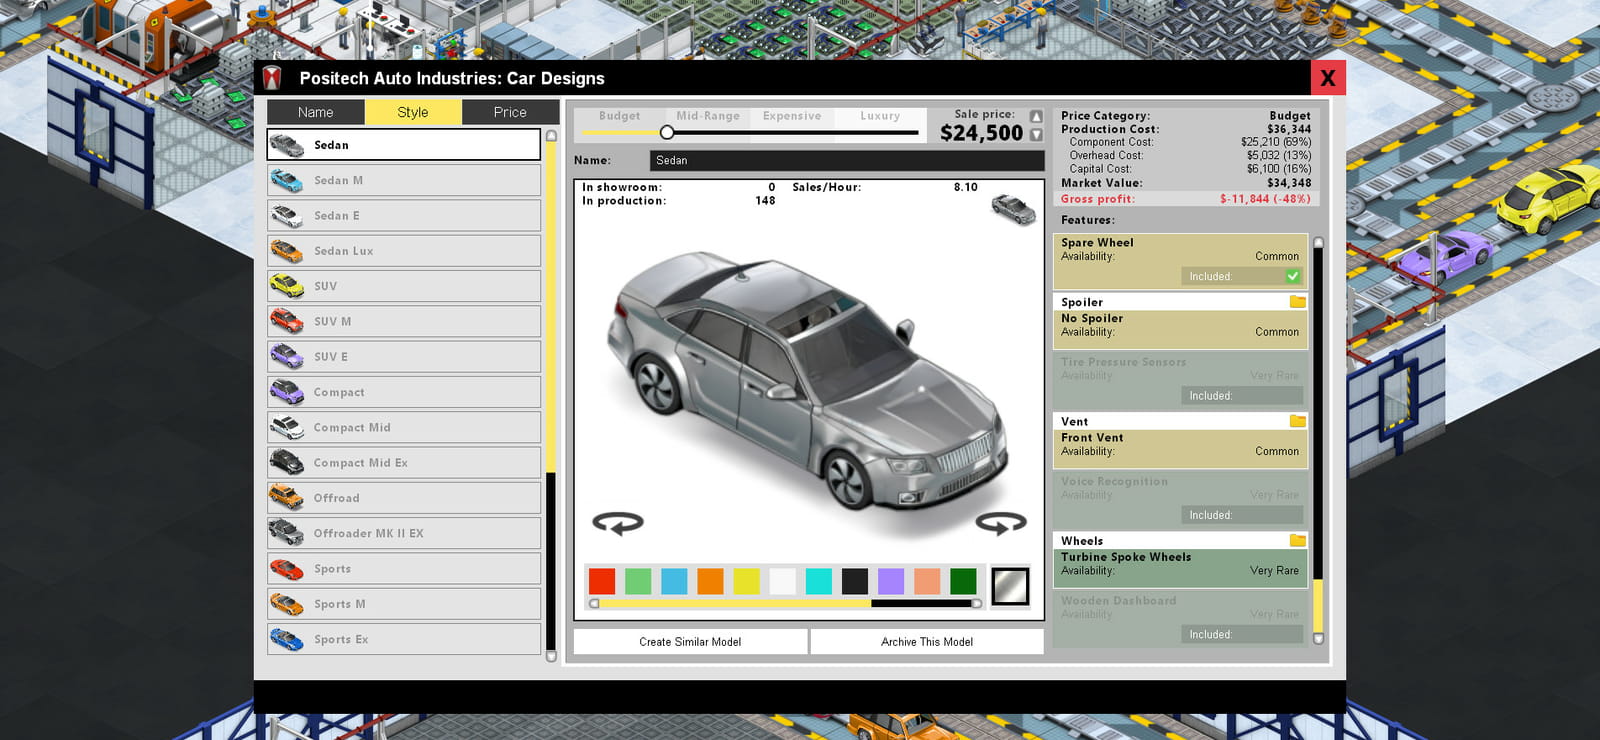Screen dimensions: 1600x740
Task: Pick the salmon paint swatch
Action: pyautogui.click(x=927, y=581)
